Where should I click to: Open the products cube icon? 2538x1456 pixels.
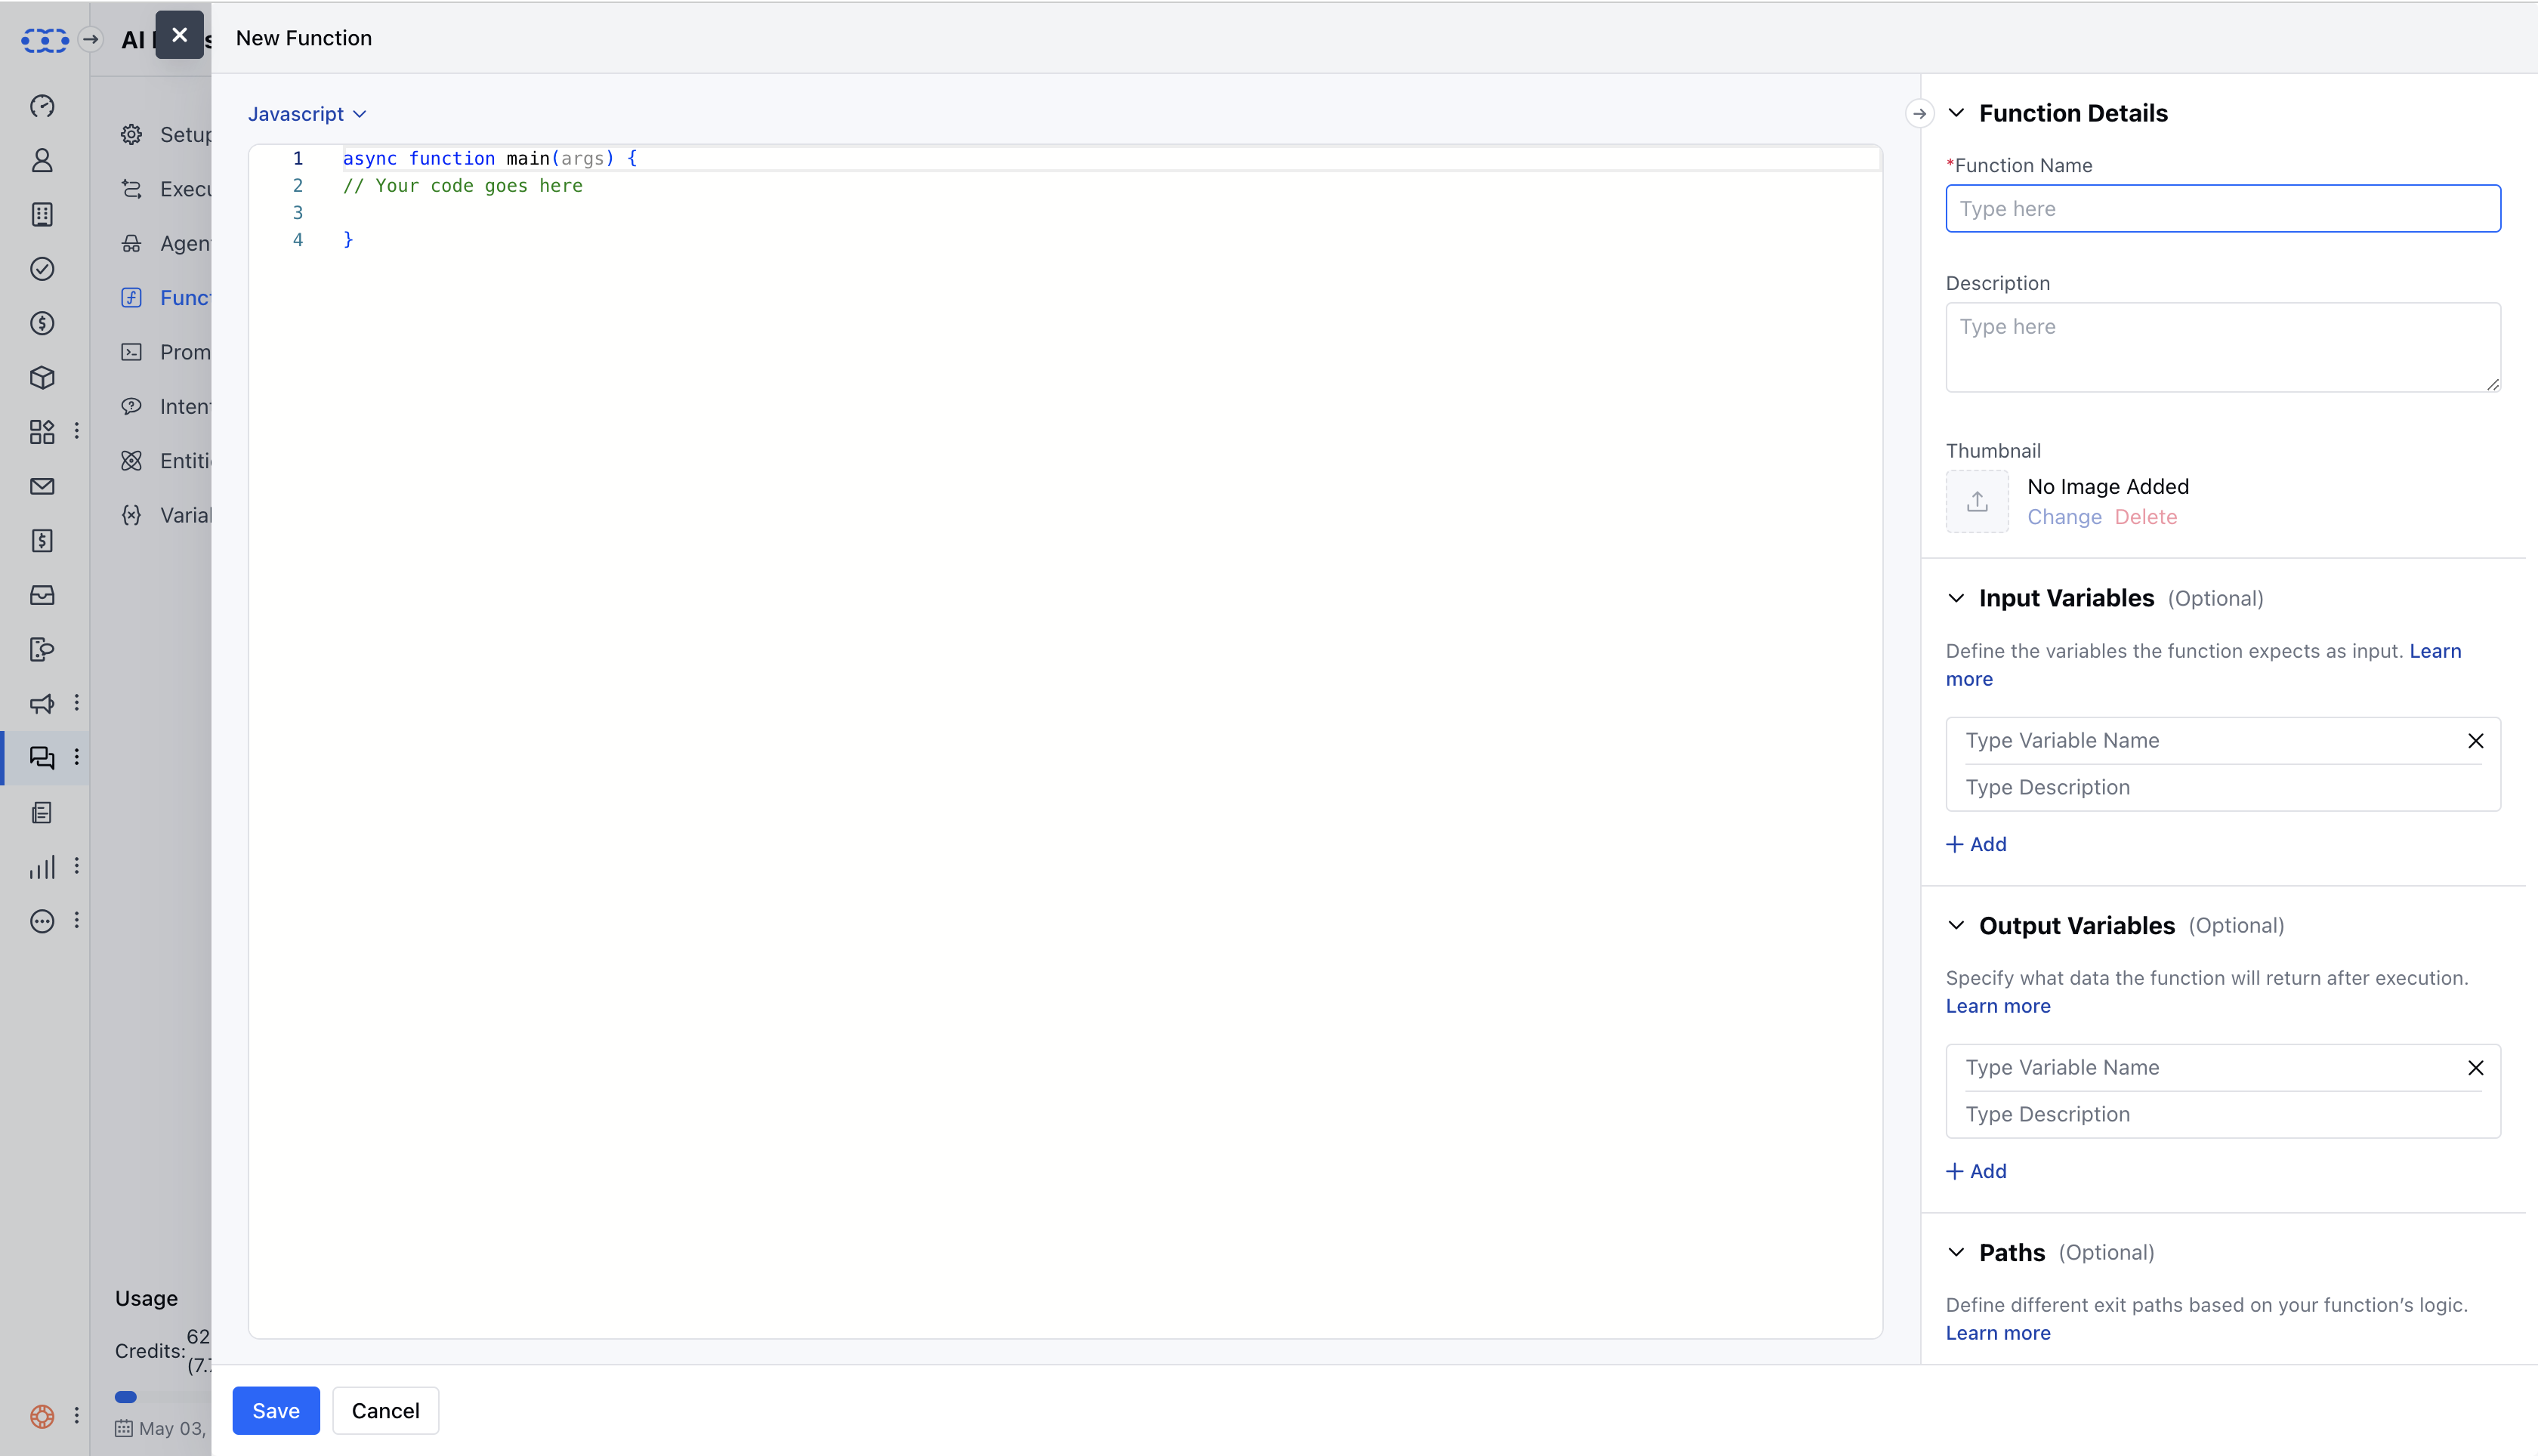(42, 378)
